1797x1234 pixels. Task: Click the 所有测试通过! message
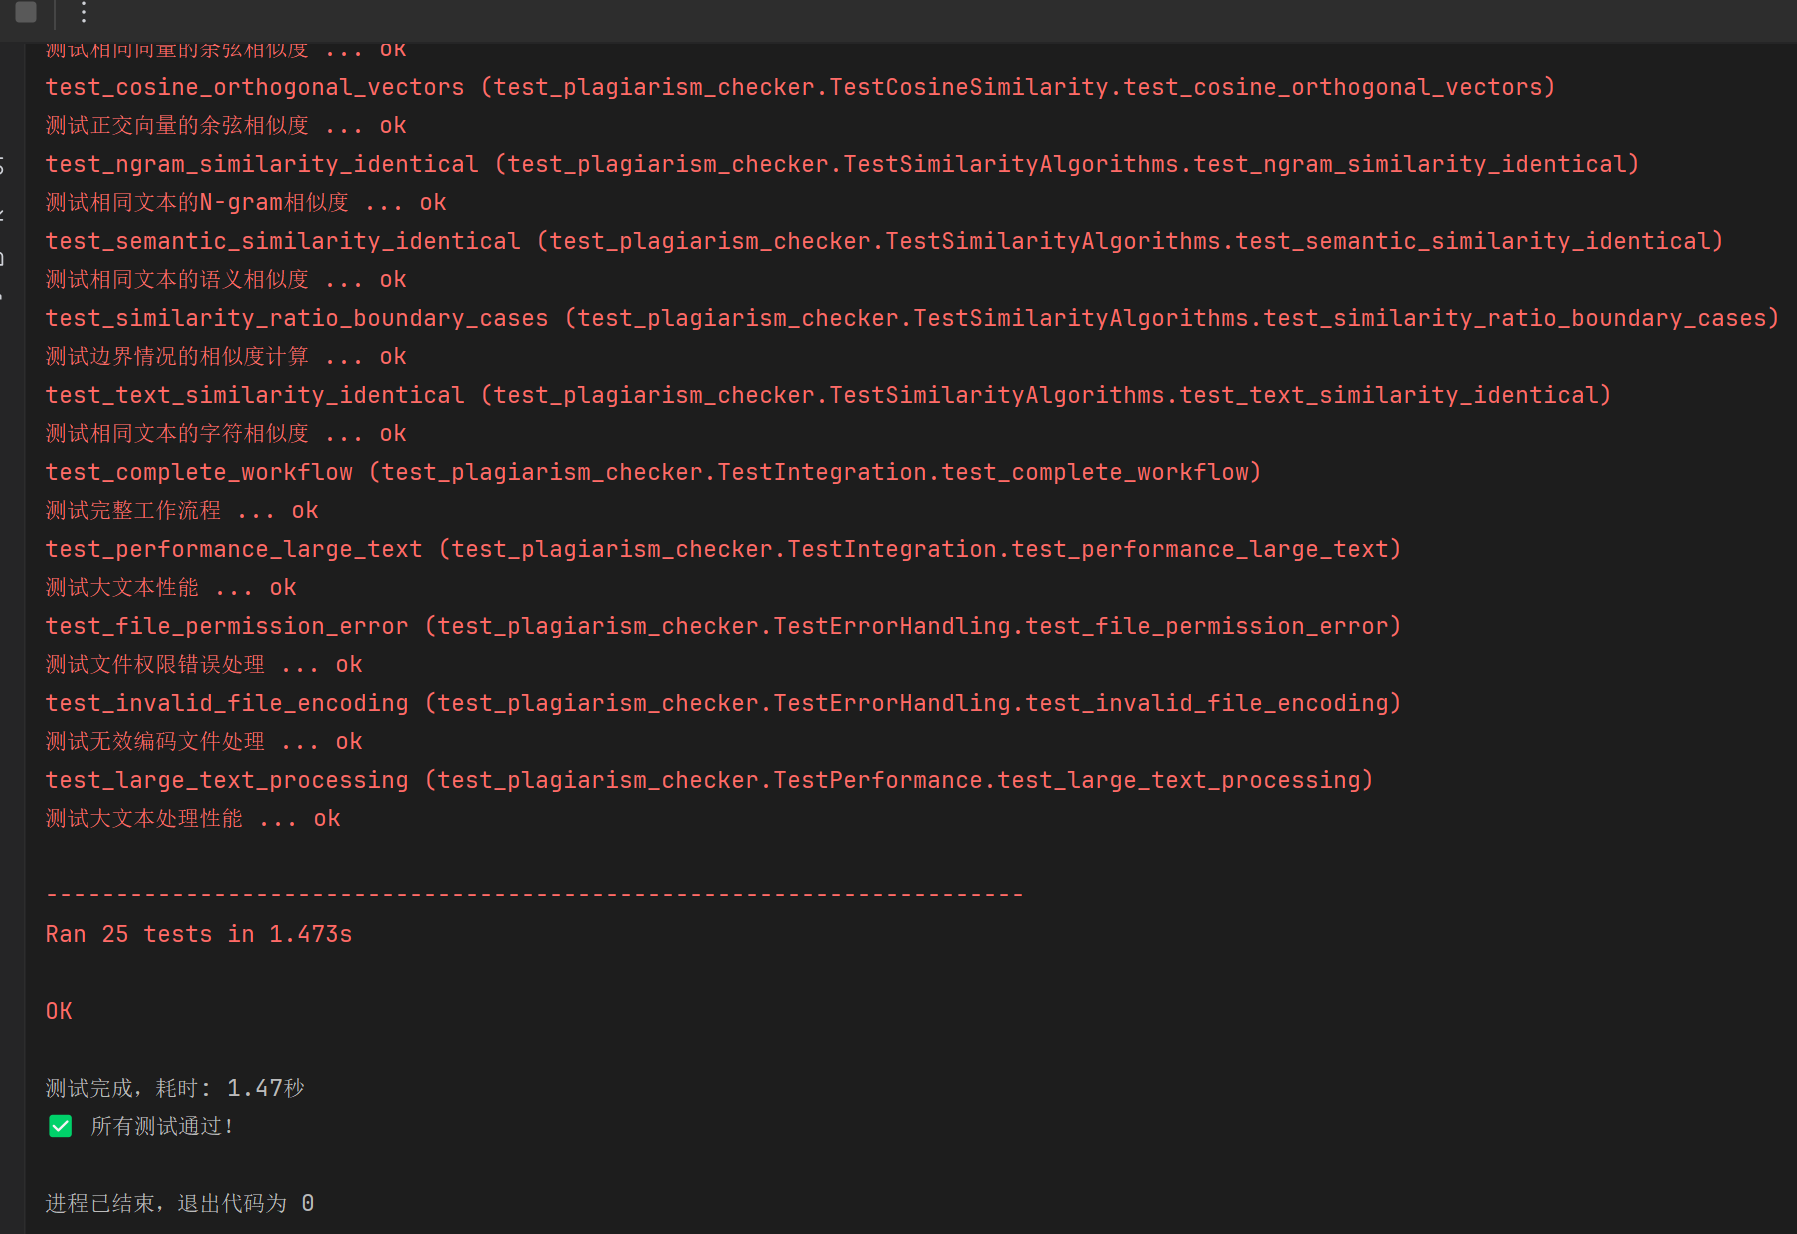(162, 1127)
